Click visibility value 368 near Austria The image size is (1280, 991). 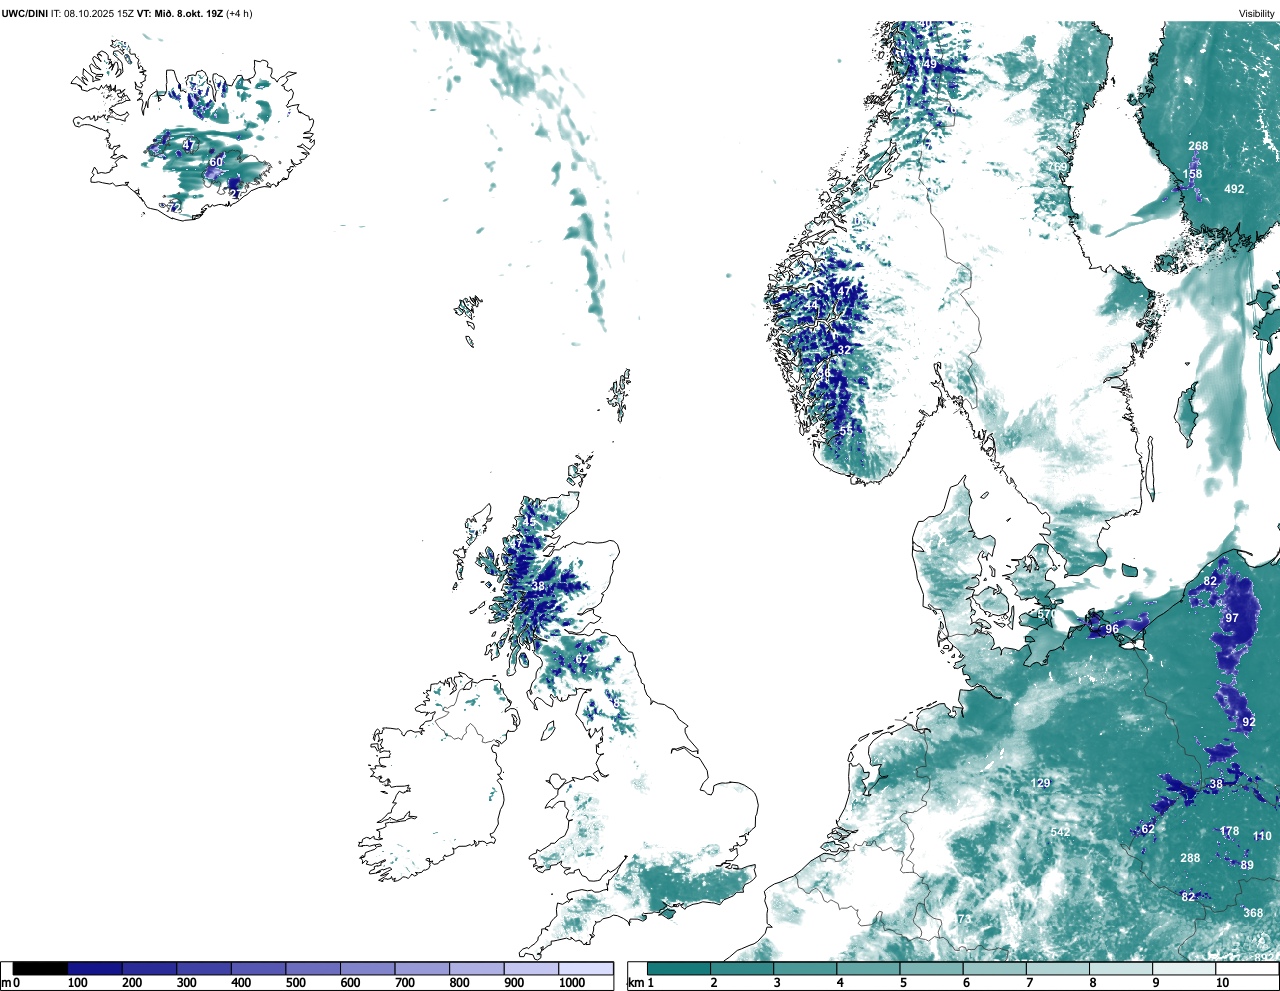point(1253,913)
